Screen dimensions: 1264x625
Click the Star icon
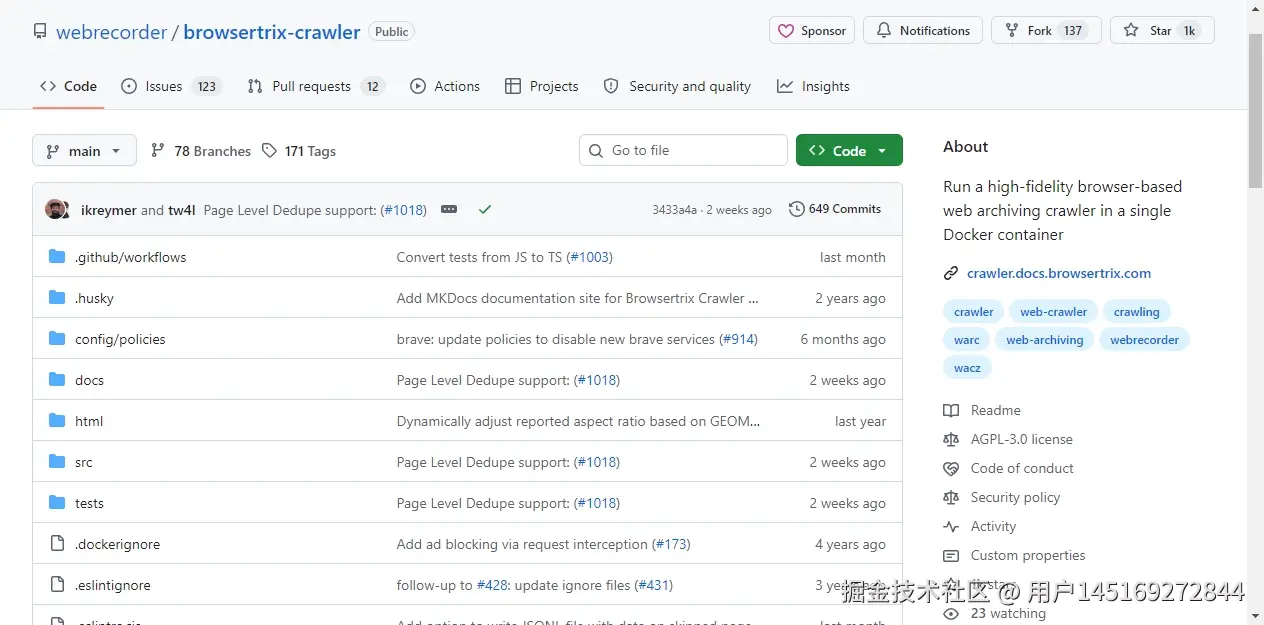(x=1131, y=31)
